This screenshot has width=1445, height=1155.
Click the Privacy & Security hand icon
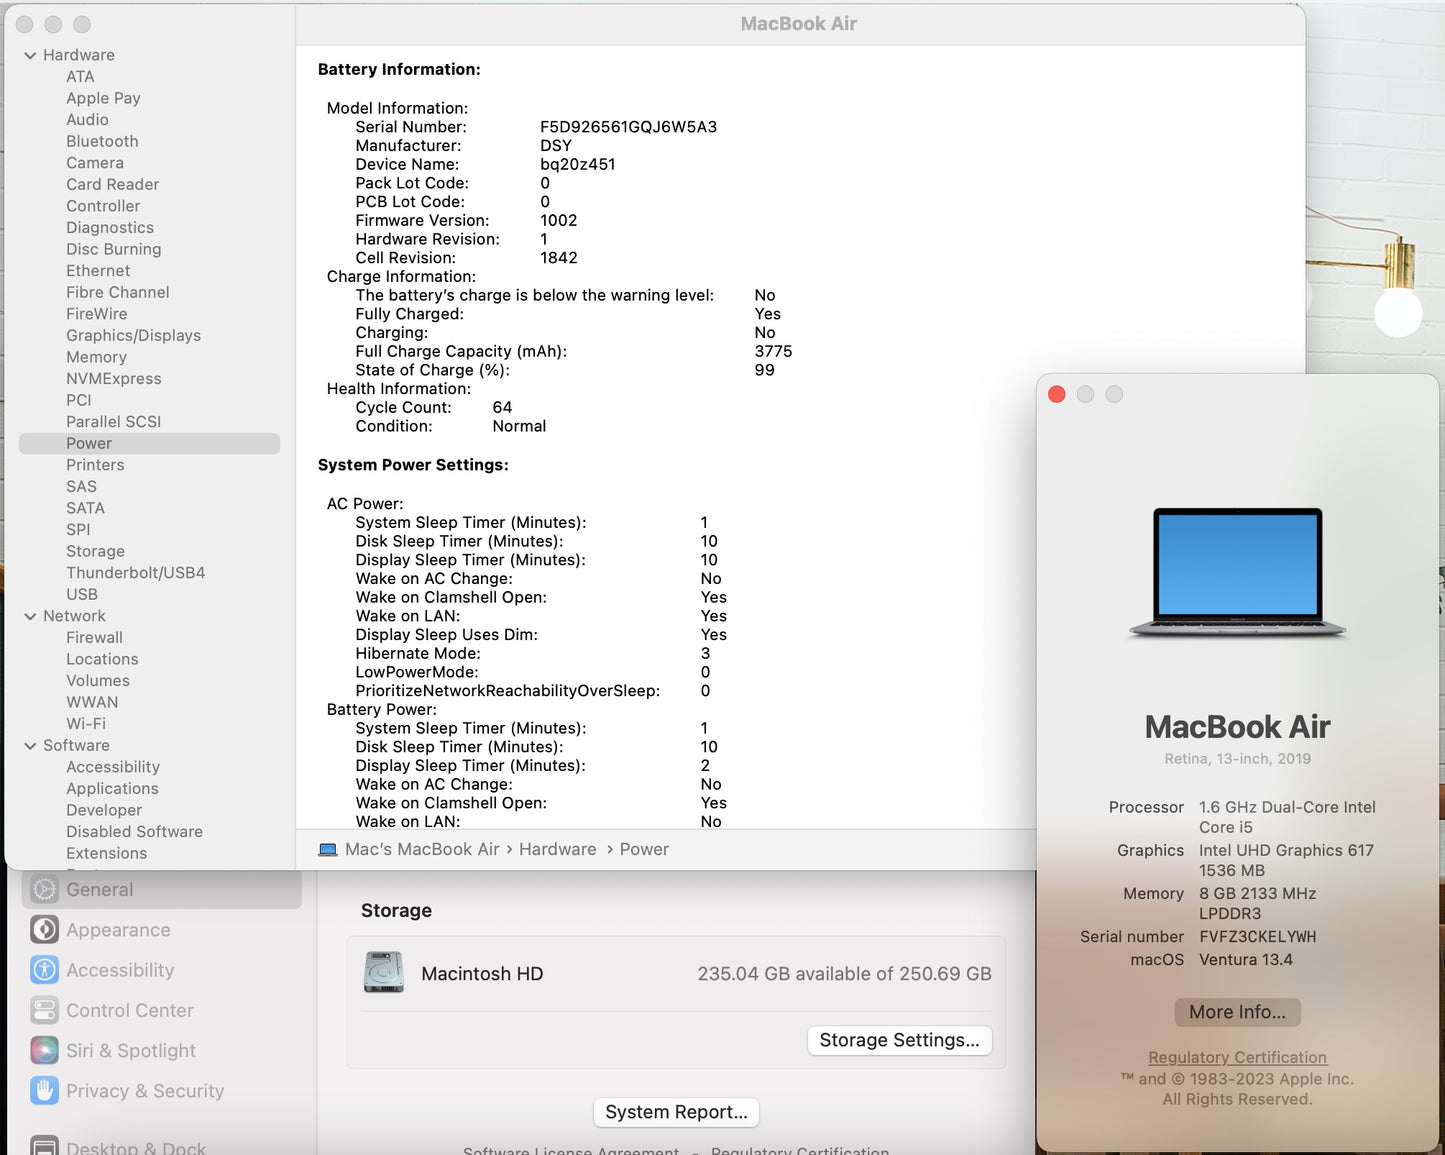click(44, 1091)
